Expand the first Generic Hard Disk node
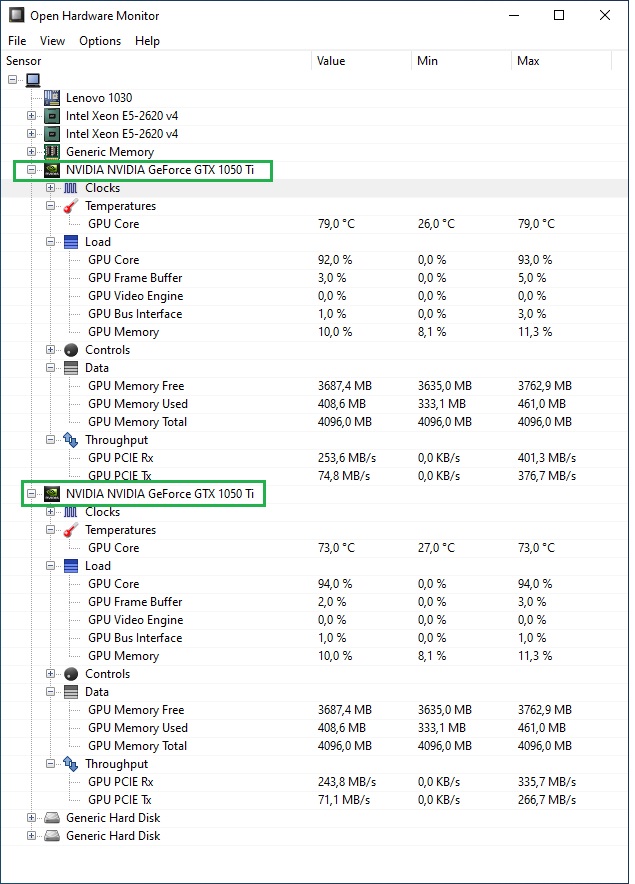Screen dimensions: 635x884 32,818
